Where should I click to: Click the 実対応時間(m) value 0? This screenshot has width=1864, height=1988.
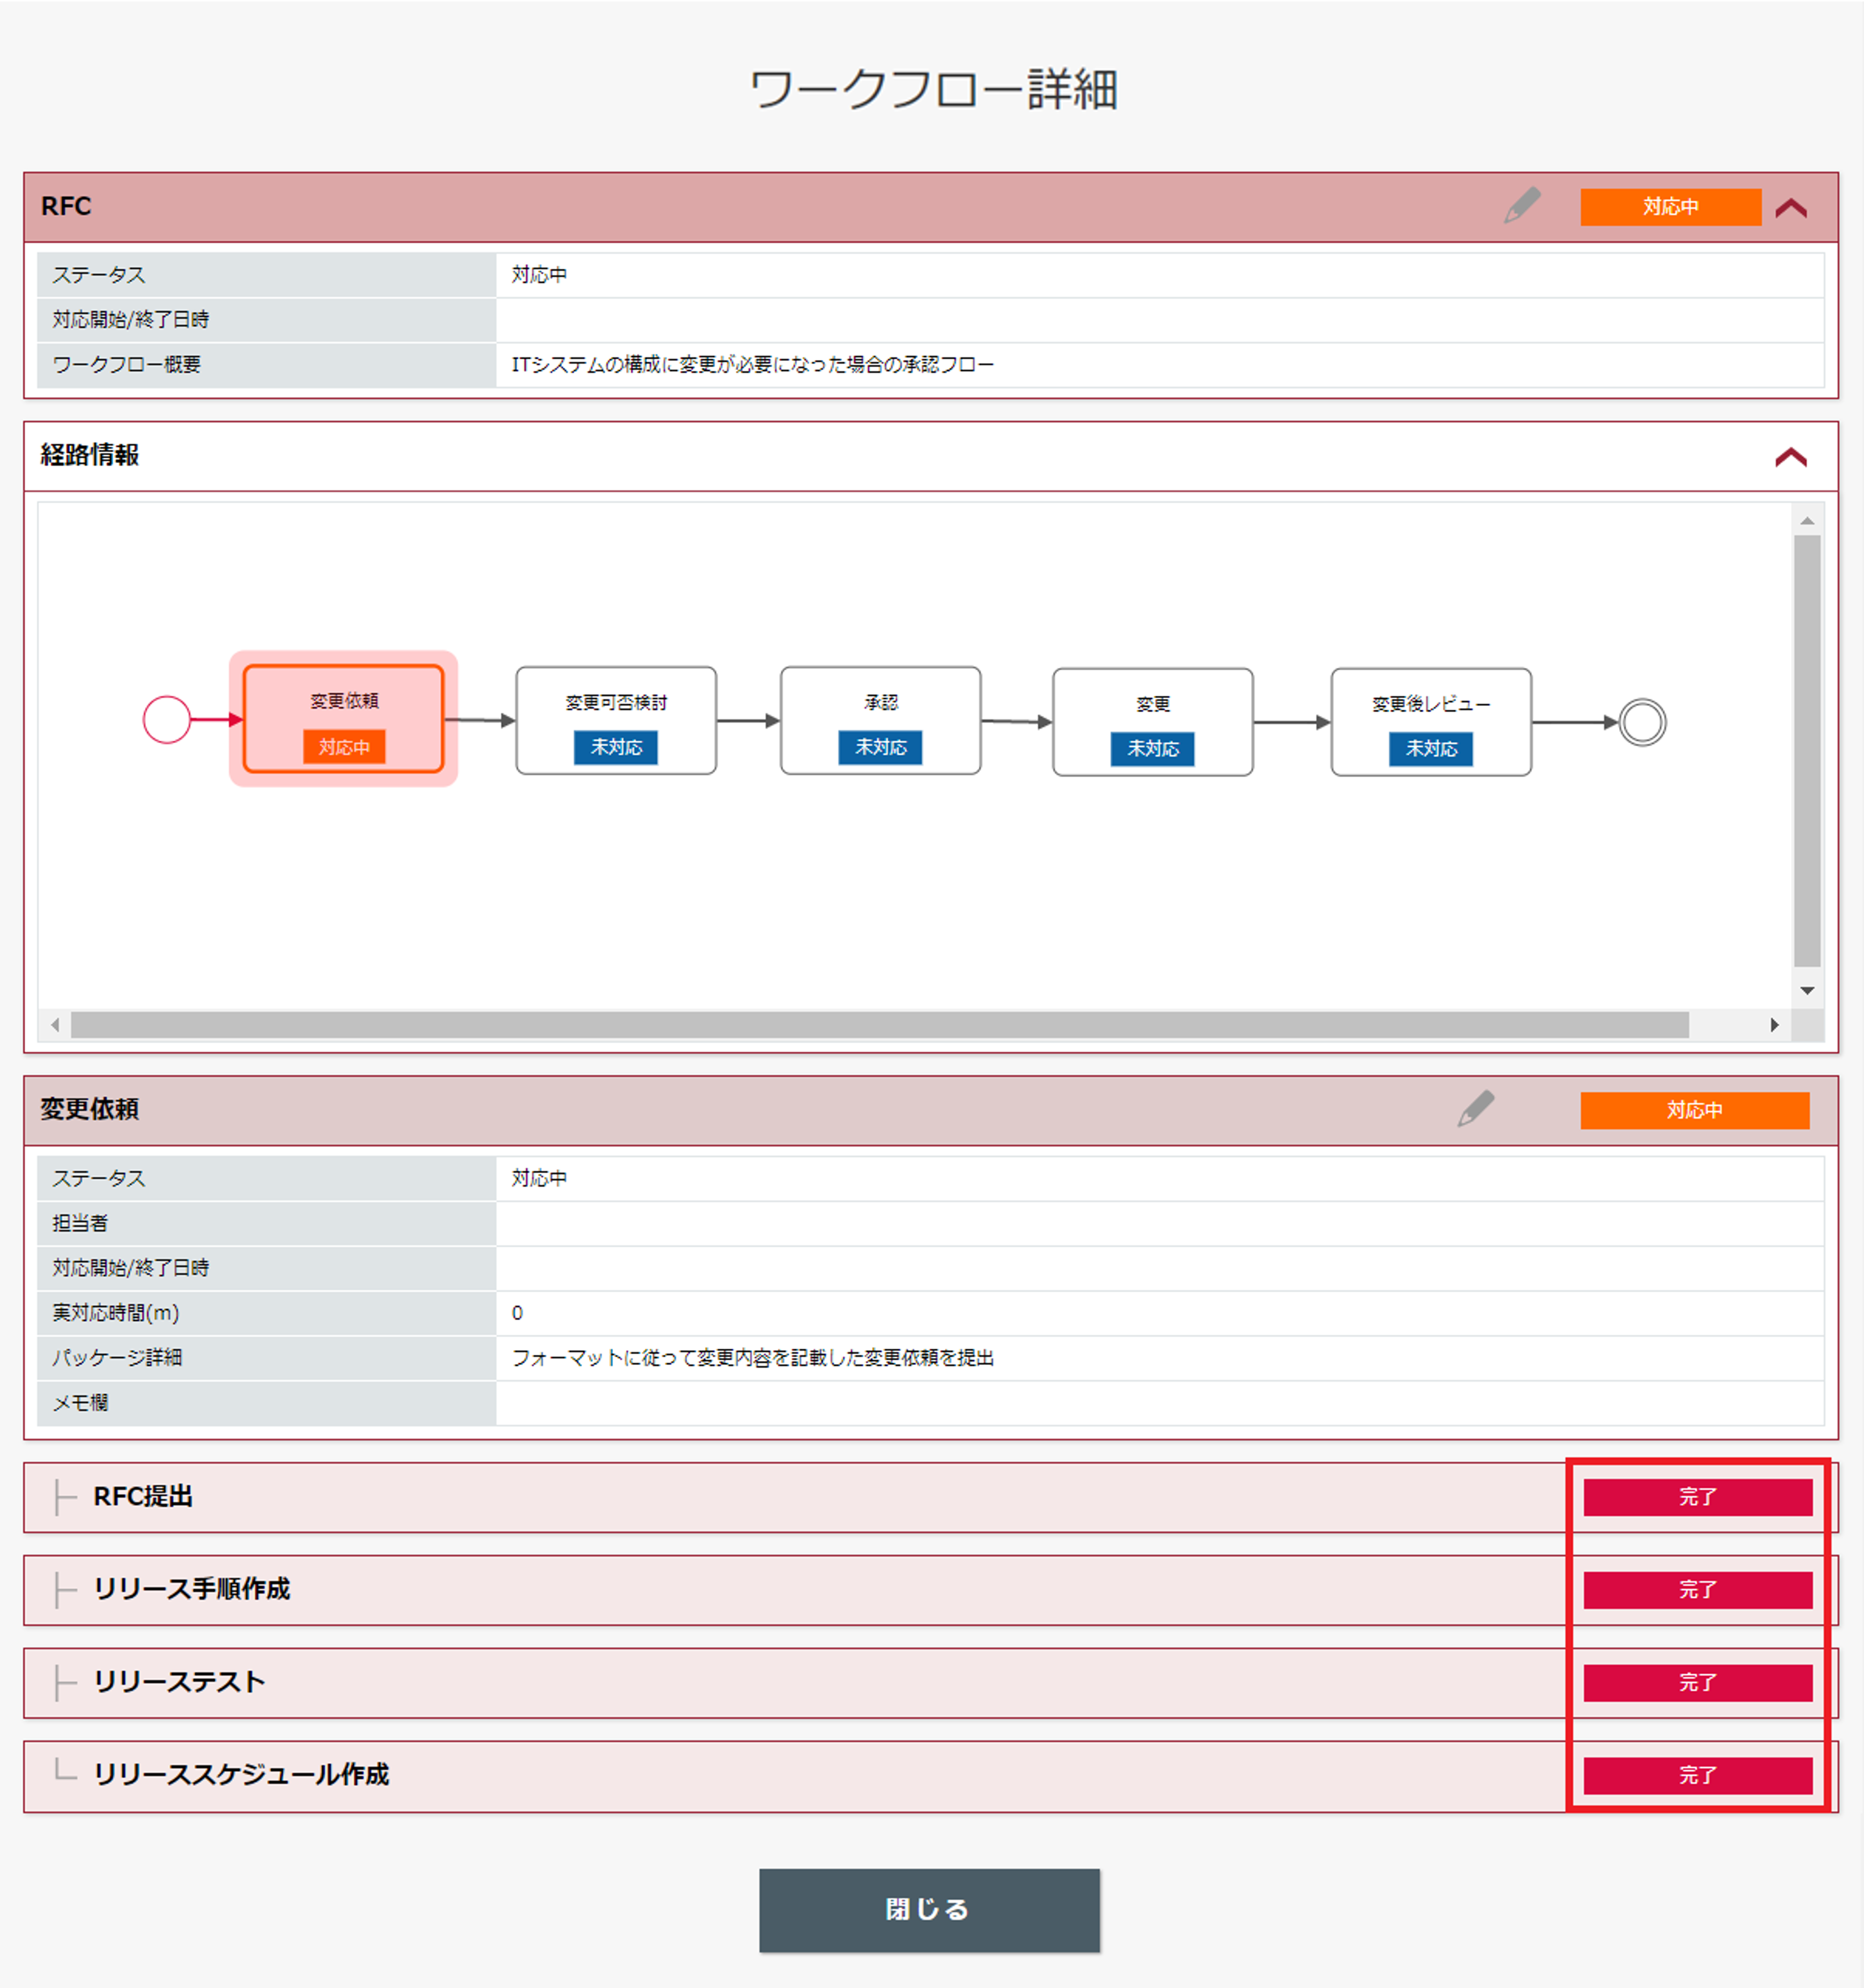point(517,1313)
